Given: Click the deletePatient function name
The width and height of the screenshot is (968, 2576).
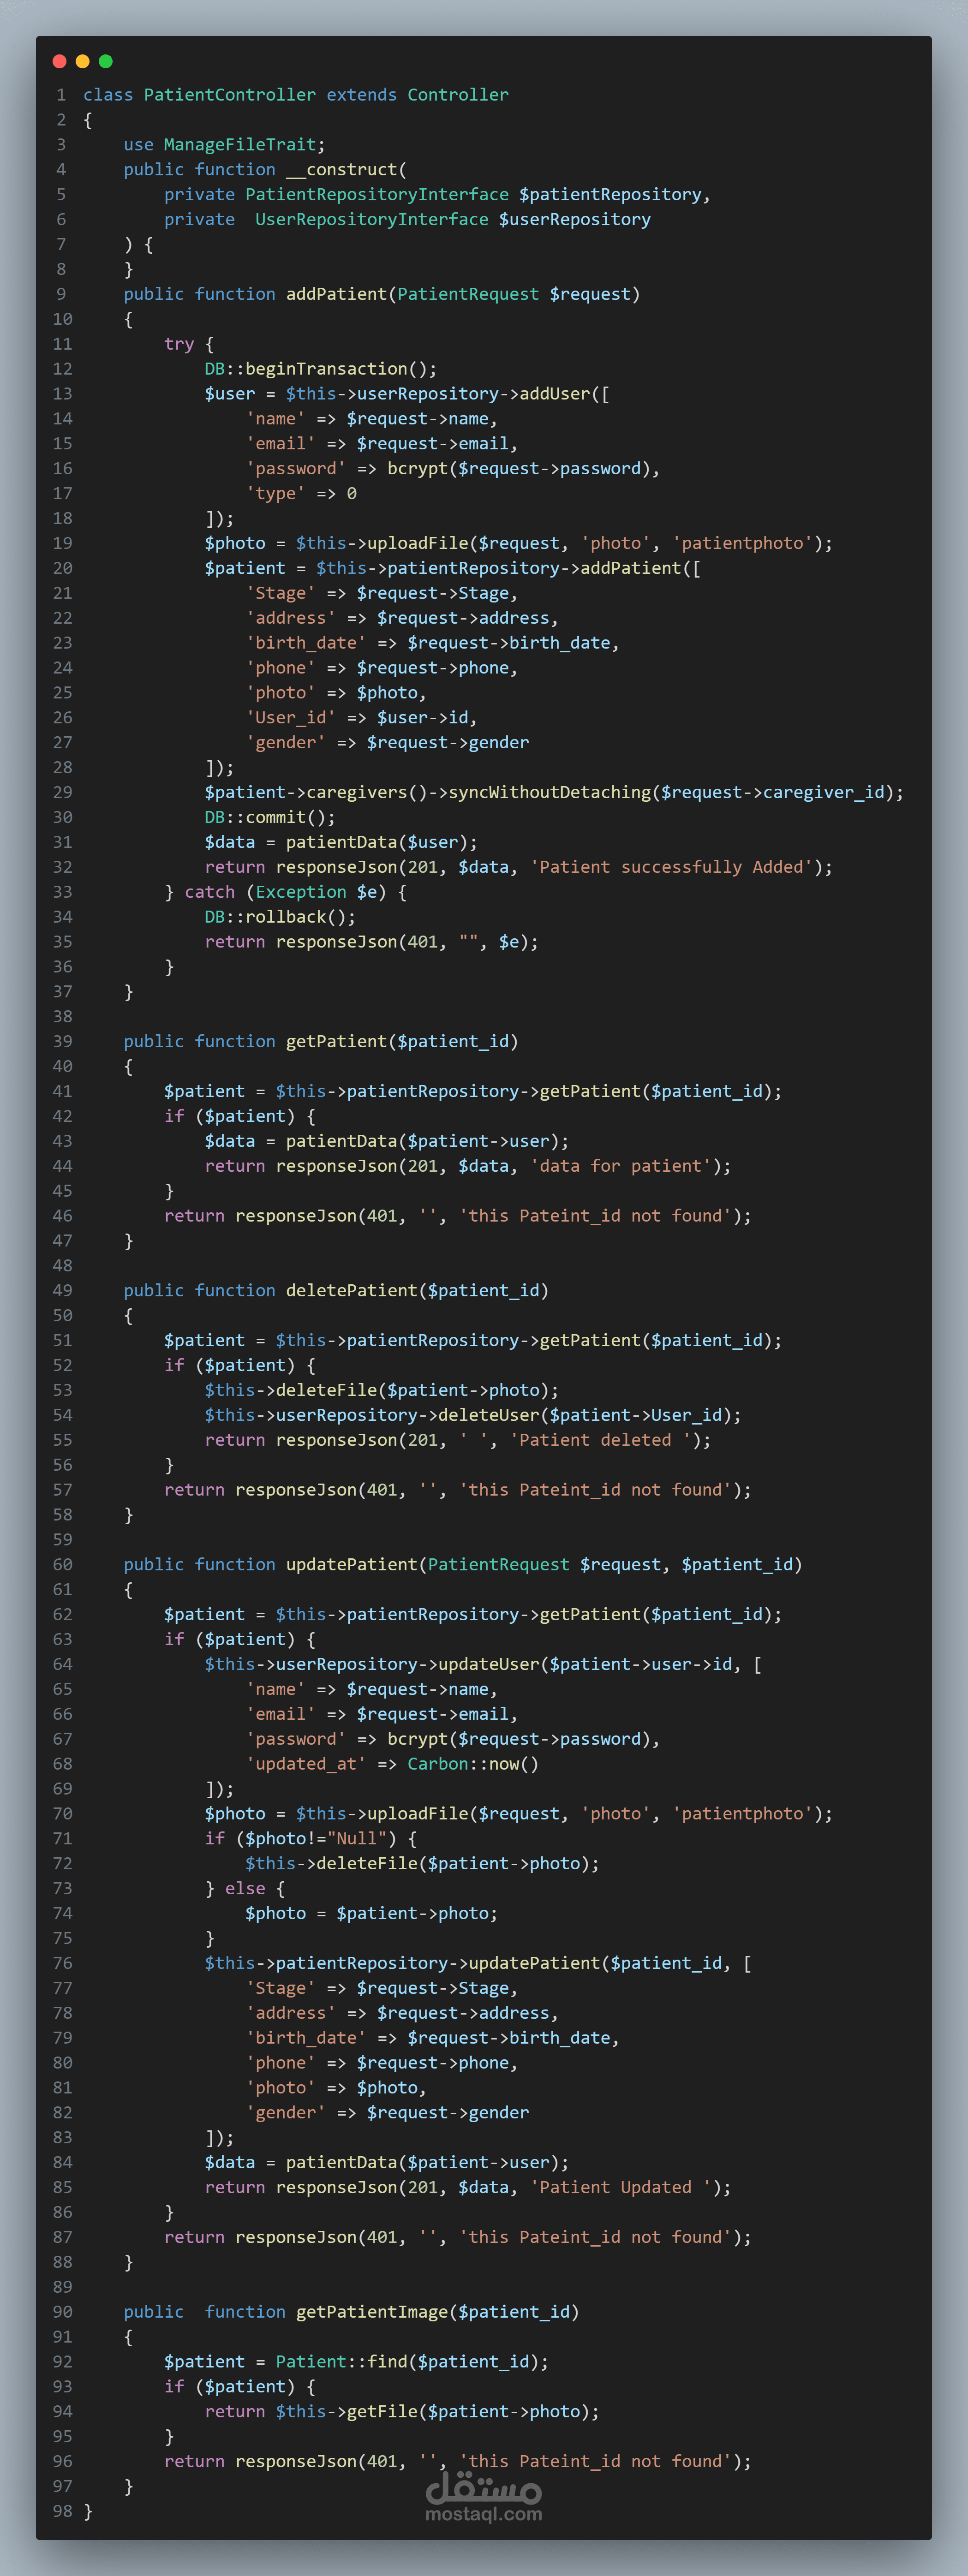Looking at the screenshot, I should pyautogui.click(x=351, y=1291).
